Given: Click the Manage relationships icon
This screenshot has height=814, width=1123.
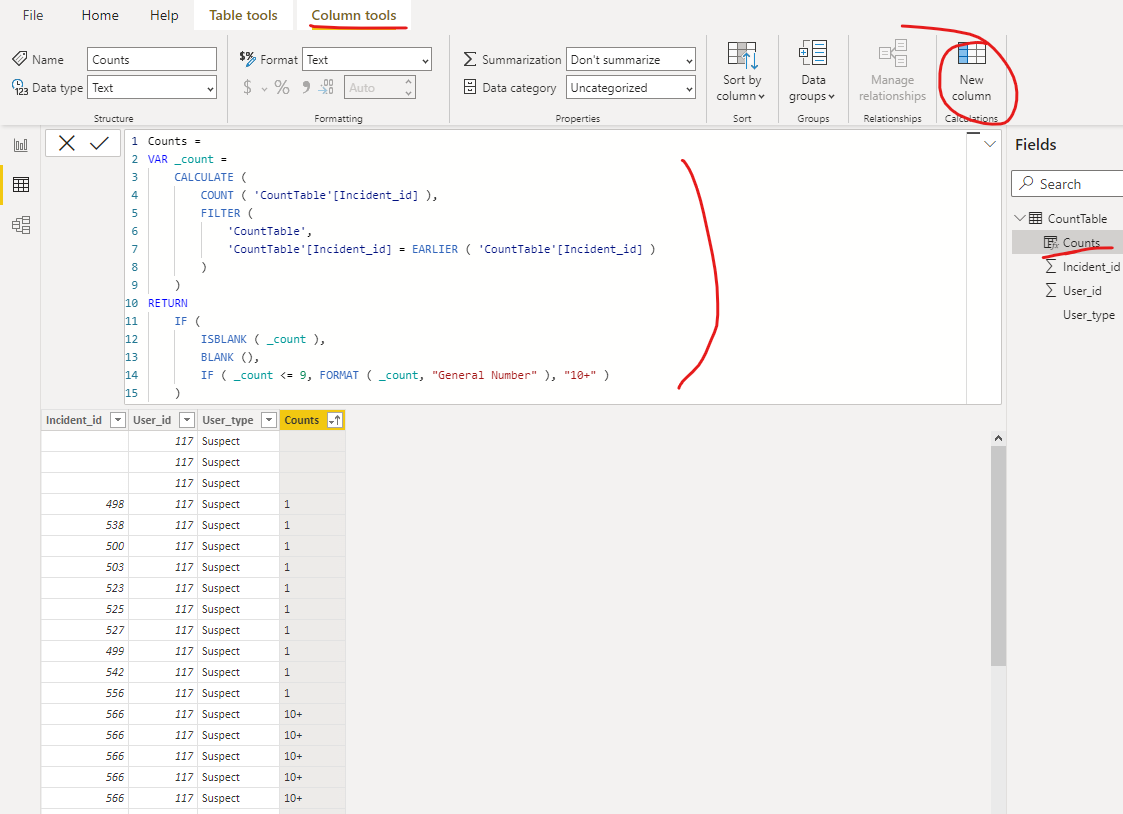Looking at the screenshot, I should [892, 54].
